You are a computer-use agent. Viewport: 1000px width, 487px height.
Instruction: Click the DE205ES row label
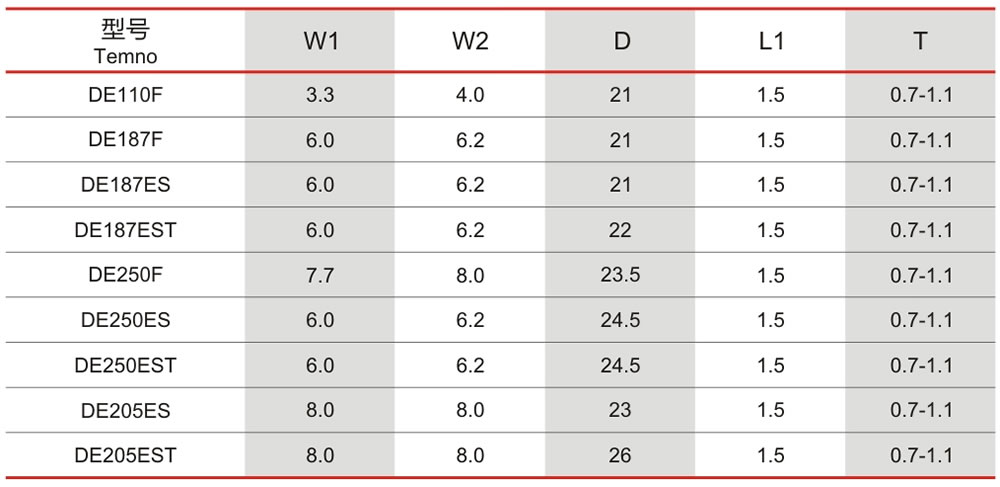pos(125,411)
